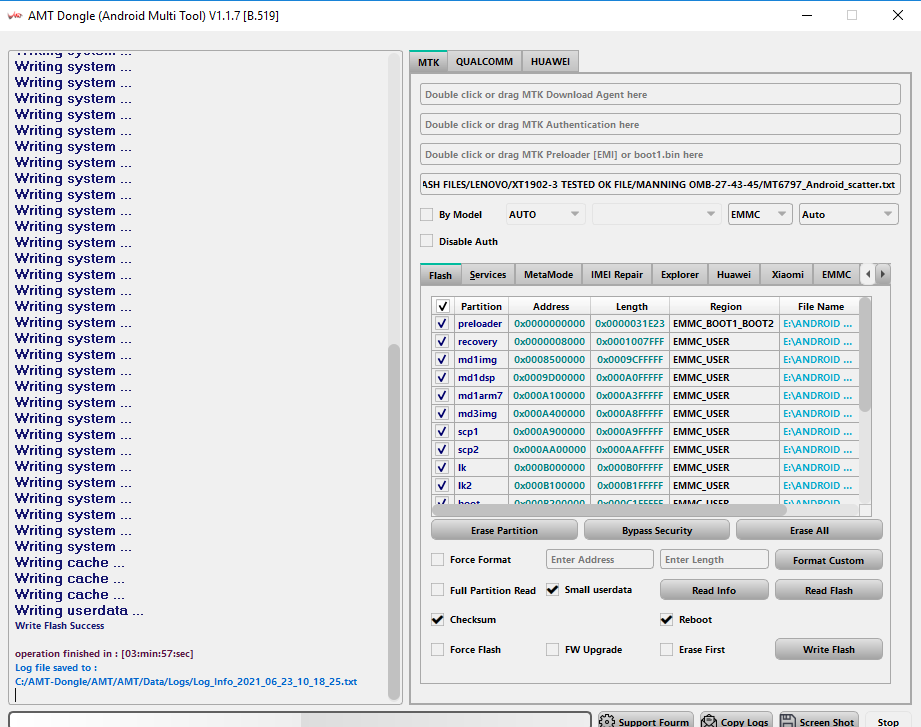Switch to the QUALCOMM tab
Viewport: 921px width, 727px height.
[484, 62]
